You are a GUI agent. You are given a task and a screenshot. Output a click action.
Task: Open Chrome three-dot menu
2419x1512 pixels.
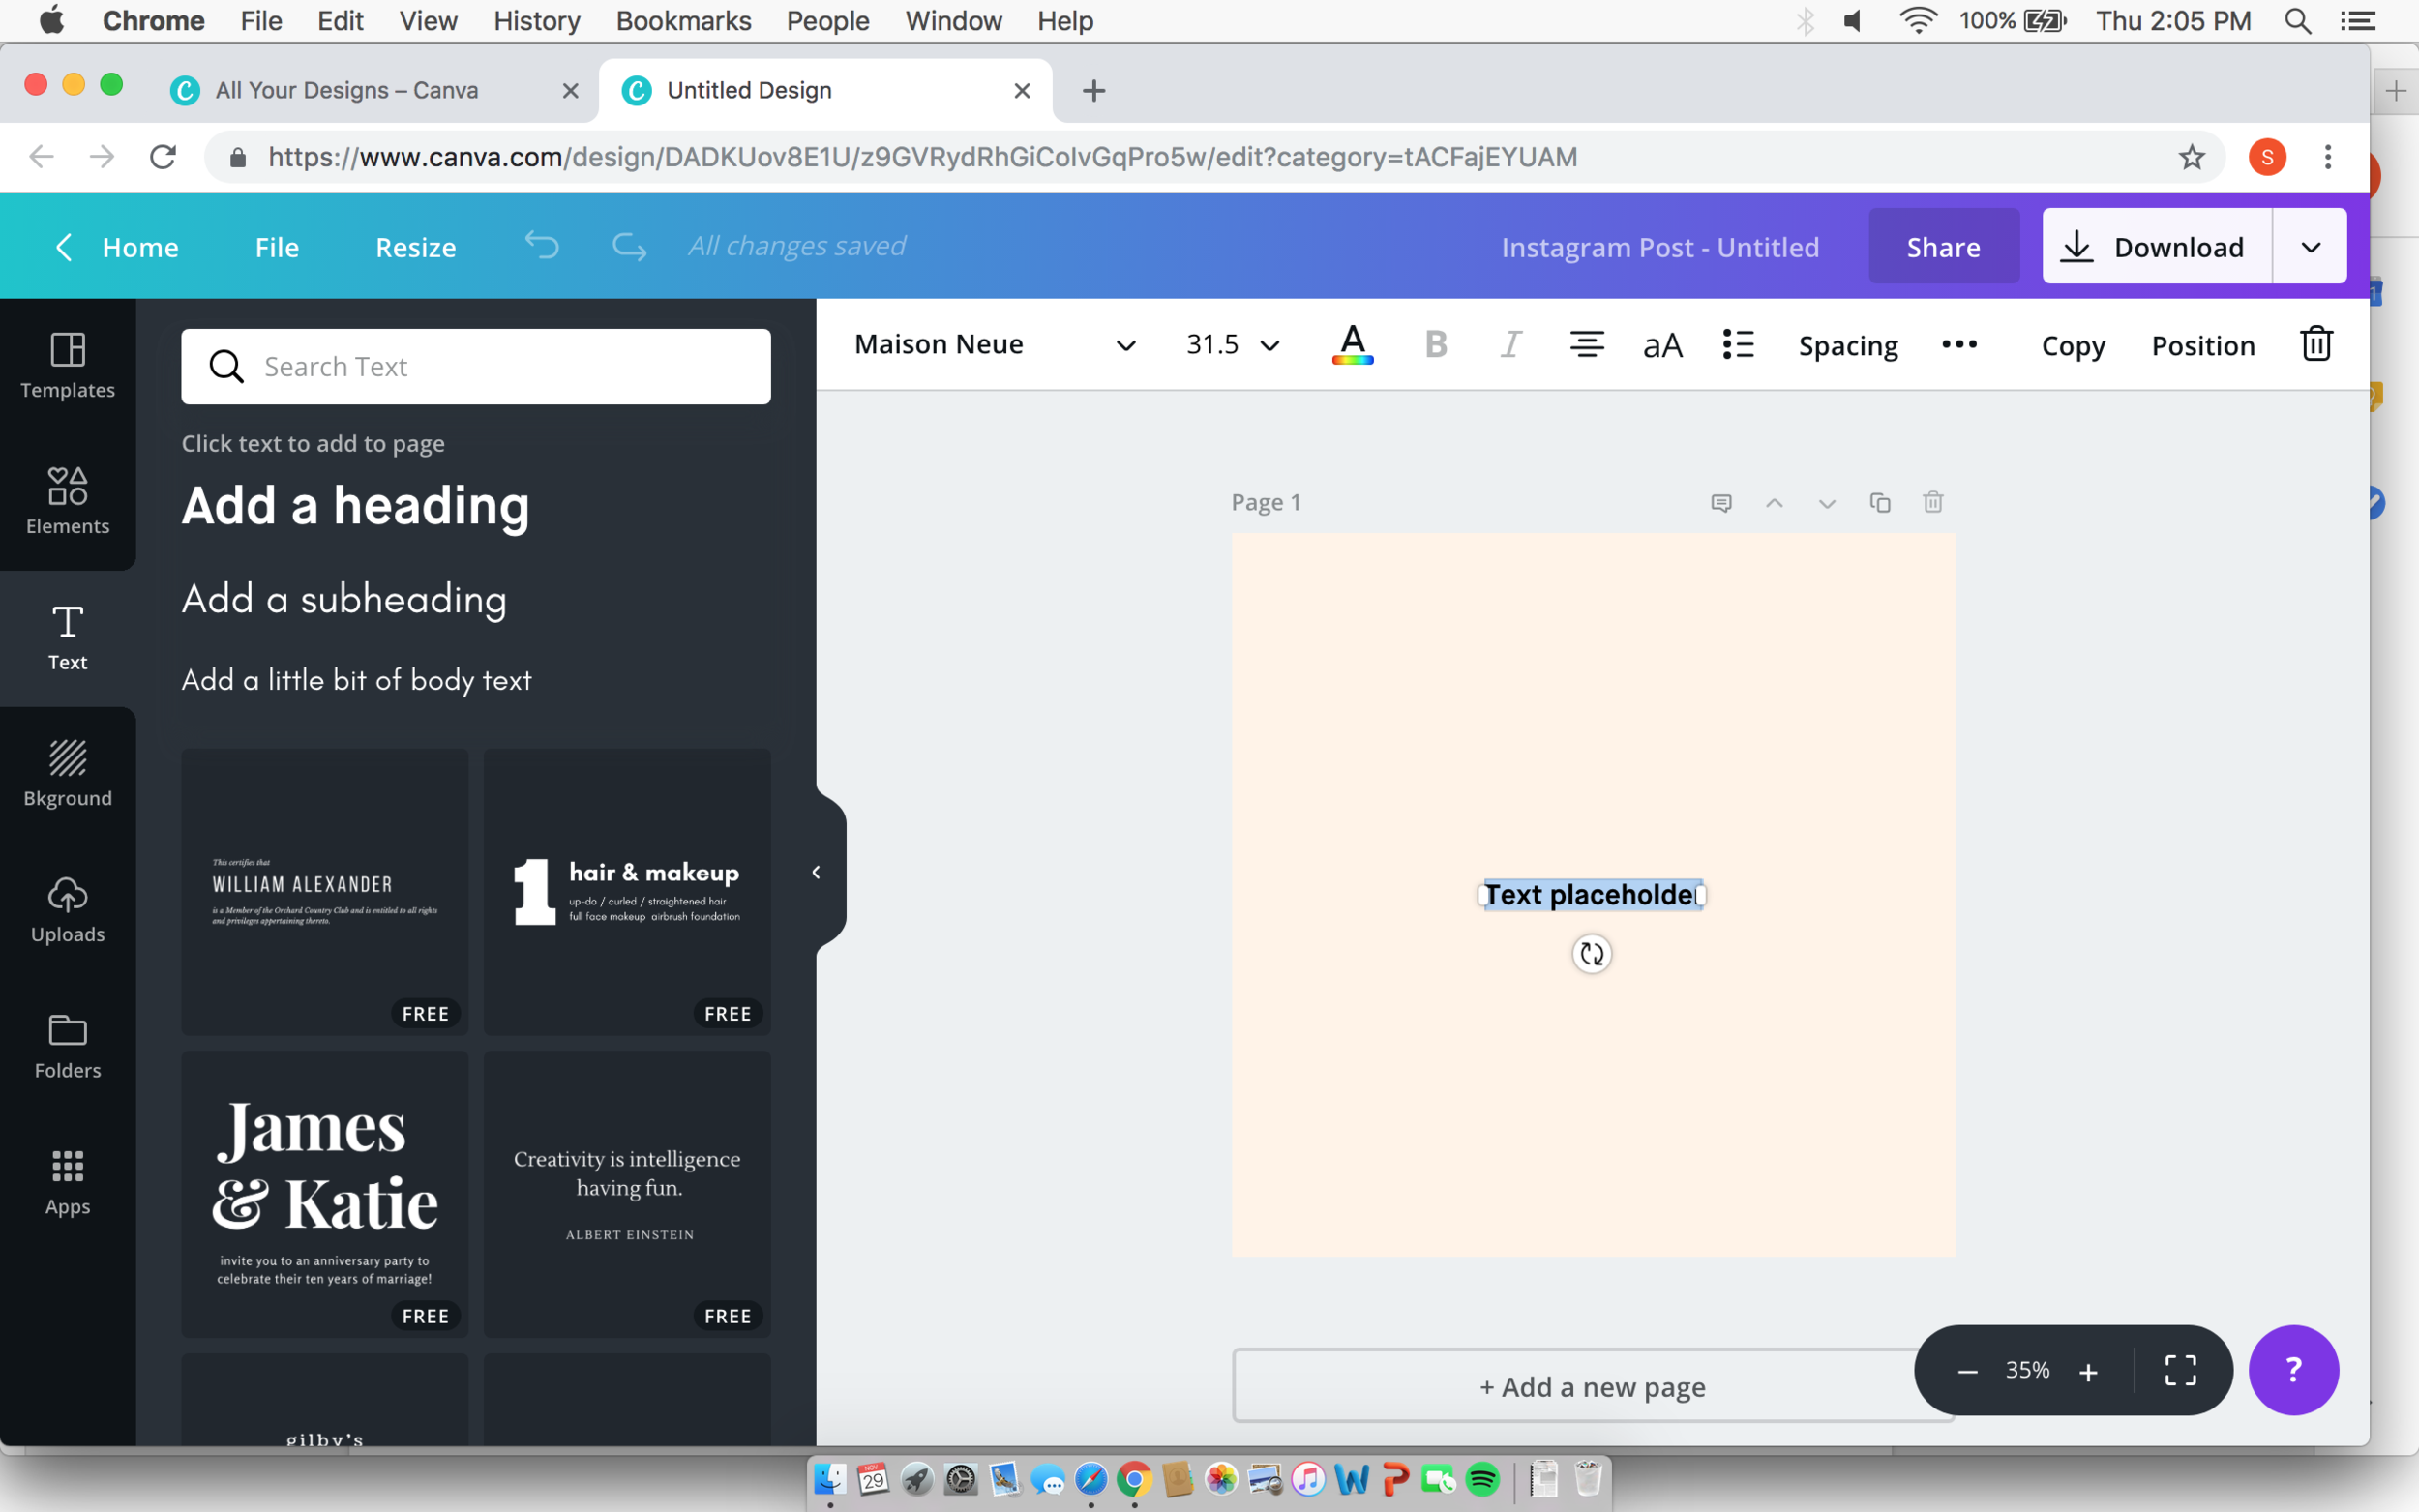[2328, 157]
